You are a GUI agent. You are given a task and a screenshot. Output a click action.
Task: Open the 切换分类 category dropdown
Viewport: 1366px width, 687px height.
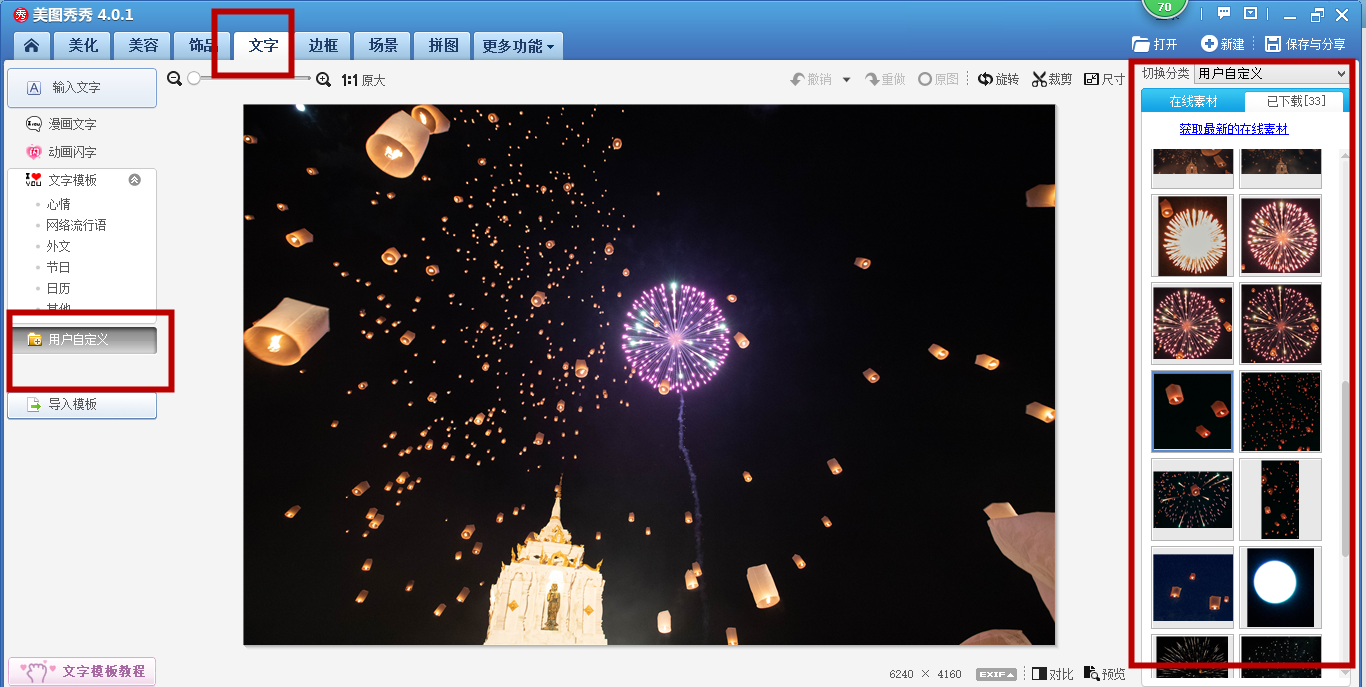(x=1272, y=73)
